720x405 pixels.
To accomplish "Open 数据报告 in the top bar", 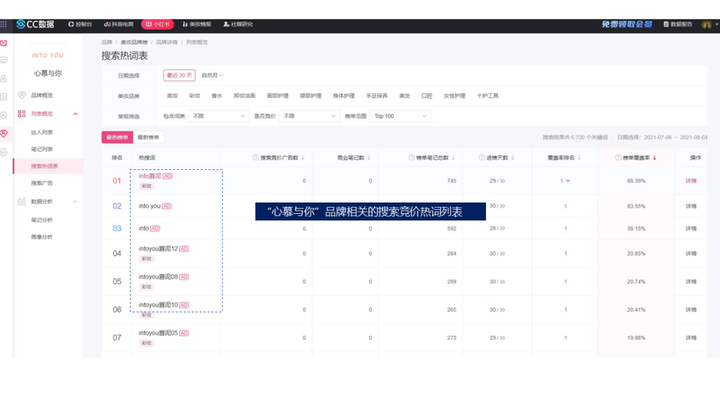I will coord(677,24).
